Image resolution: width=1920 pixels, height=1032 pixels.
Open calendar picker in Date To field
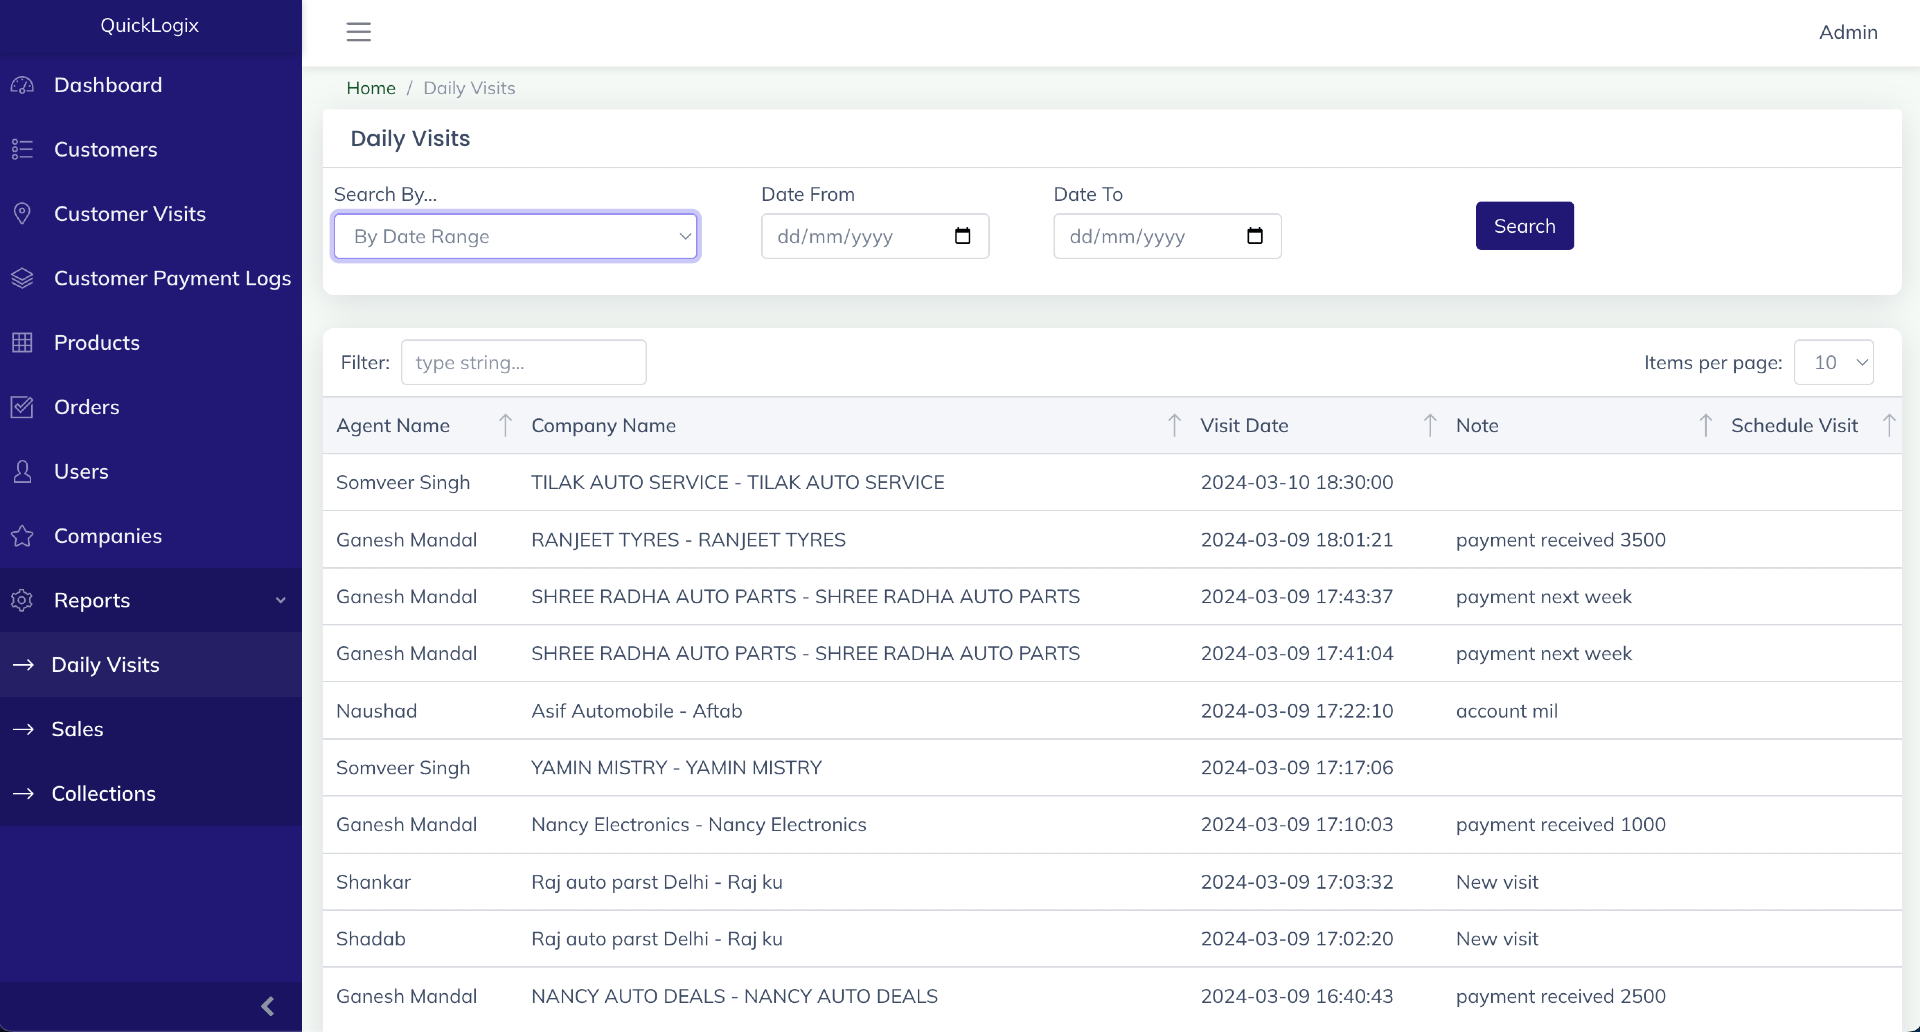[1254, 236]
